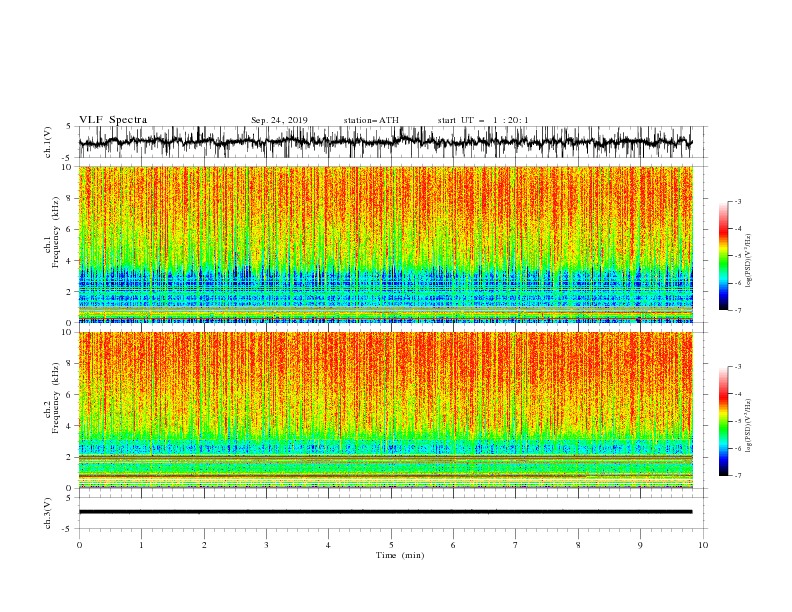Click the "ch.3(V)" axis label
This screenshot has width=792, height=612.
[48, 513]
